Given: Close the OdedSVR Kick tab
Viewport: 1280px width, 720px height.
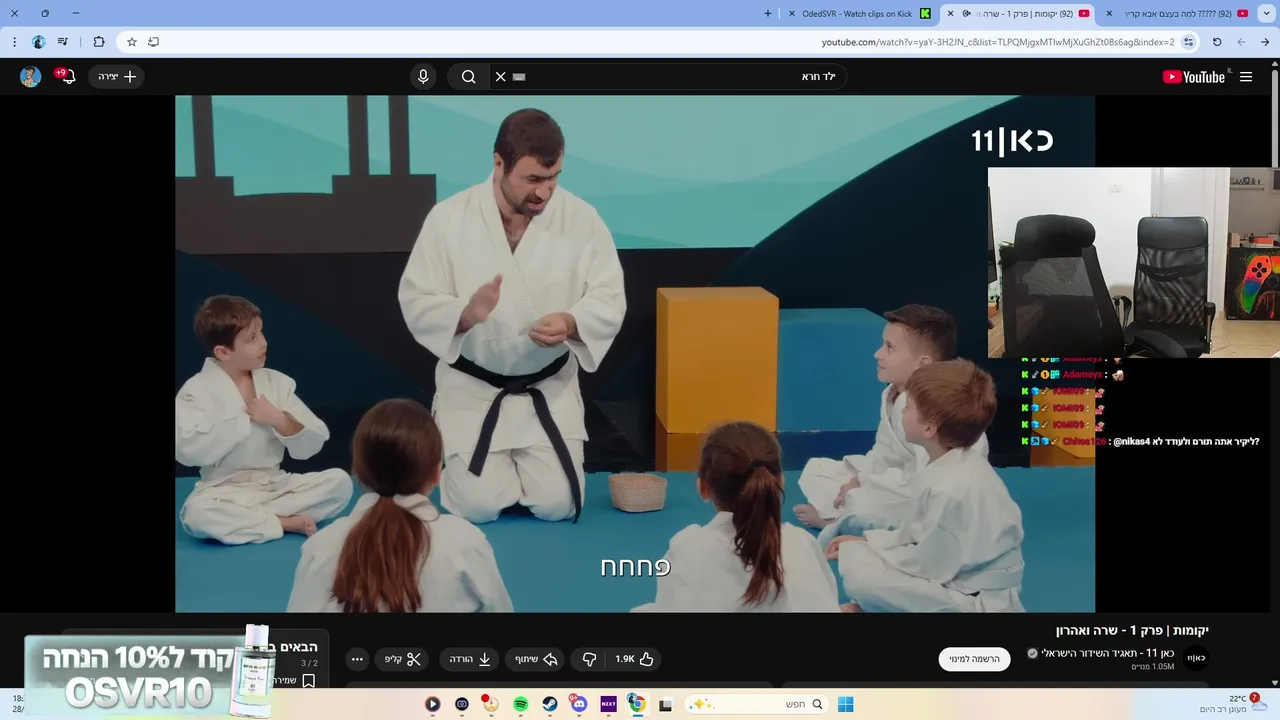Looking at the screenshot, I should click(792, 14).
